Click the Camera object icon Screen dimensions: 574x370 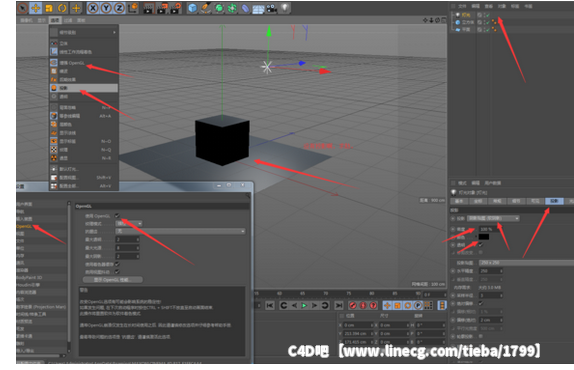(272, 8)
